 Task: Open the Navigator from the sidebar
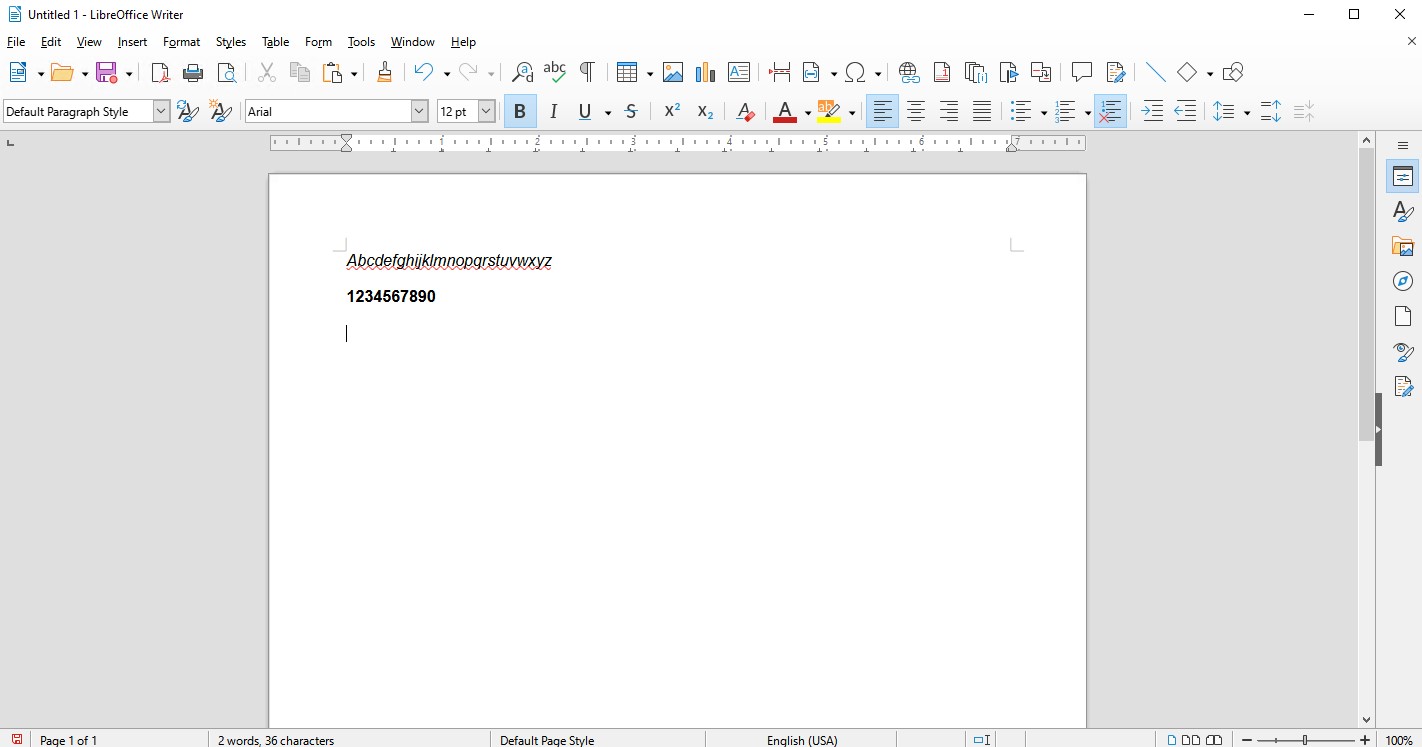click(1403, 281)
